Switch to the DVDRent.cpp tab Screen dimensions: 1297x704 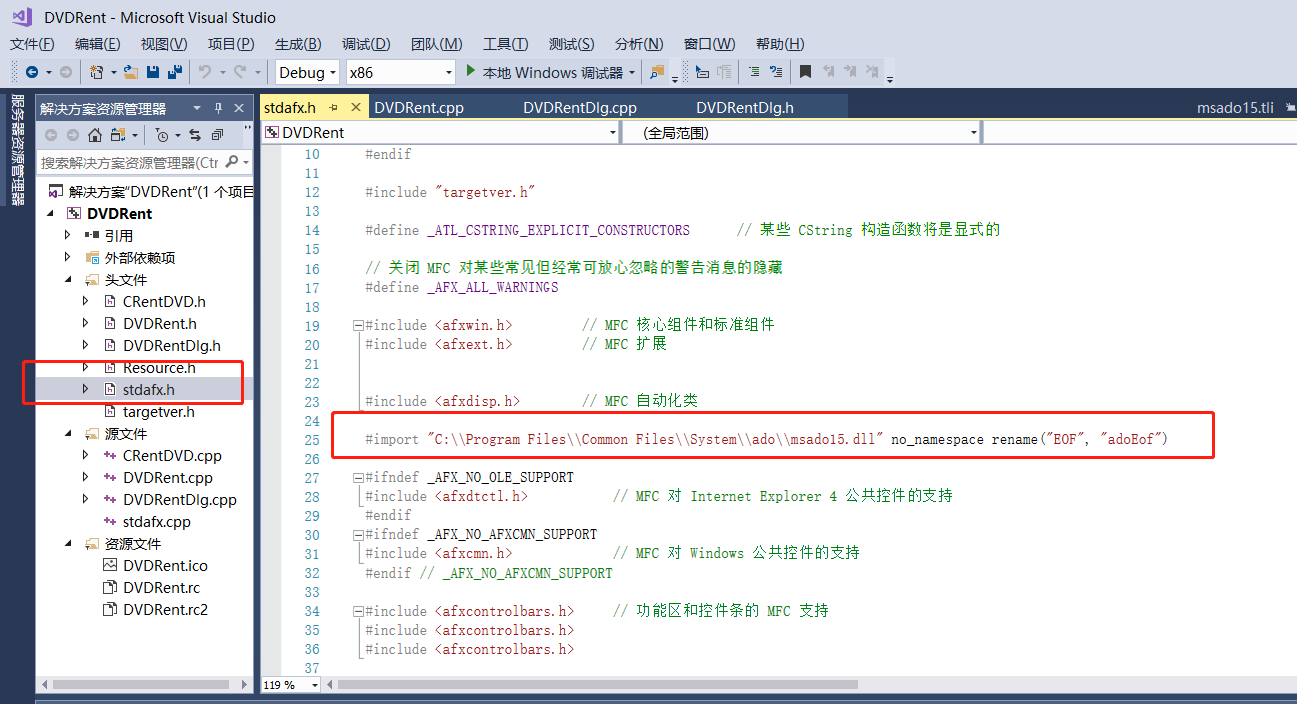[418, 107]
